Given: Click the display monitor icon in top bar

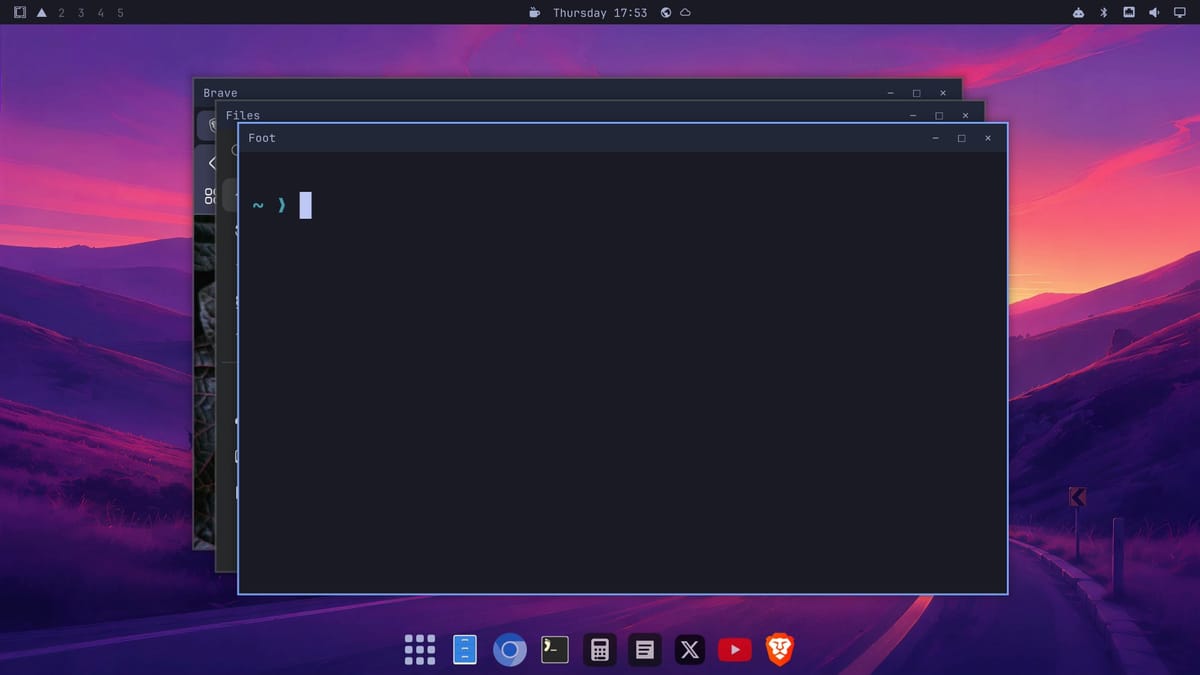Looking at the screenshot, I should coord(1178,13).
